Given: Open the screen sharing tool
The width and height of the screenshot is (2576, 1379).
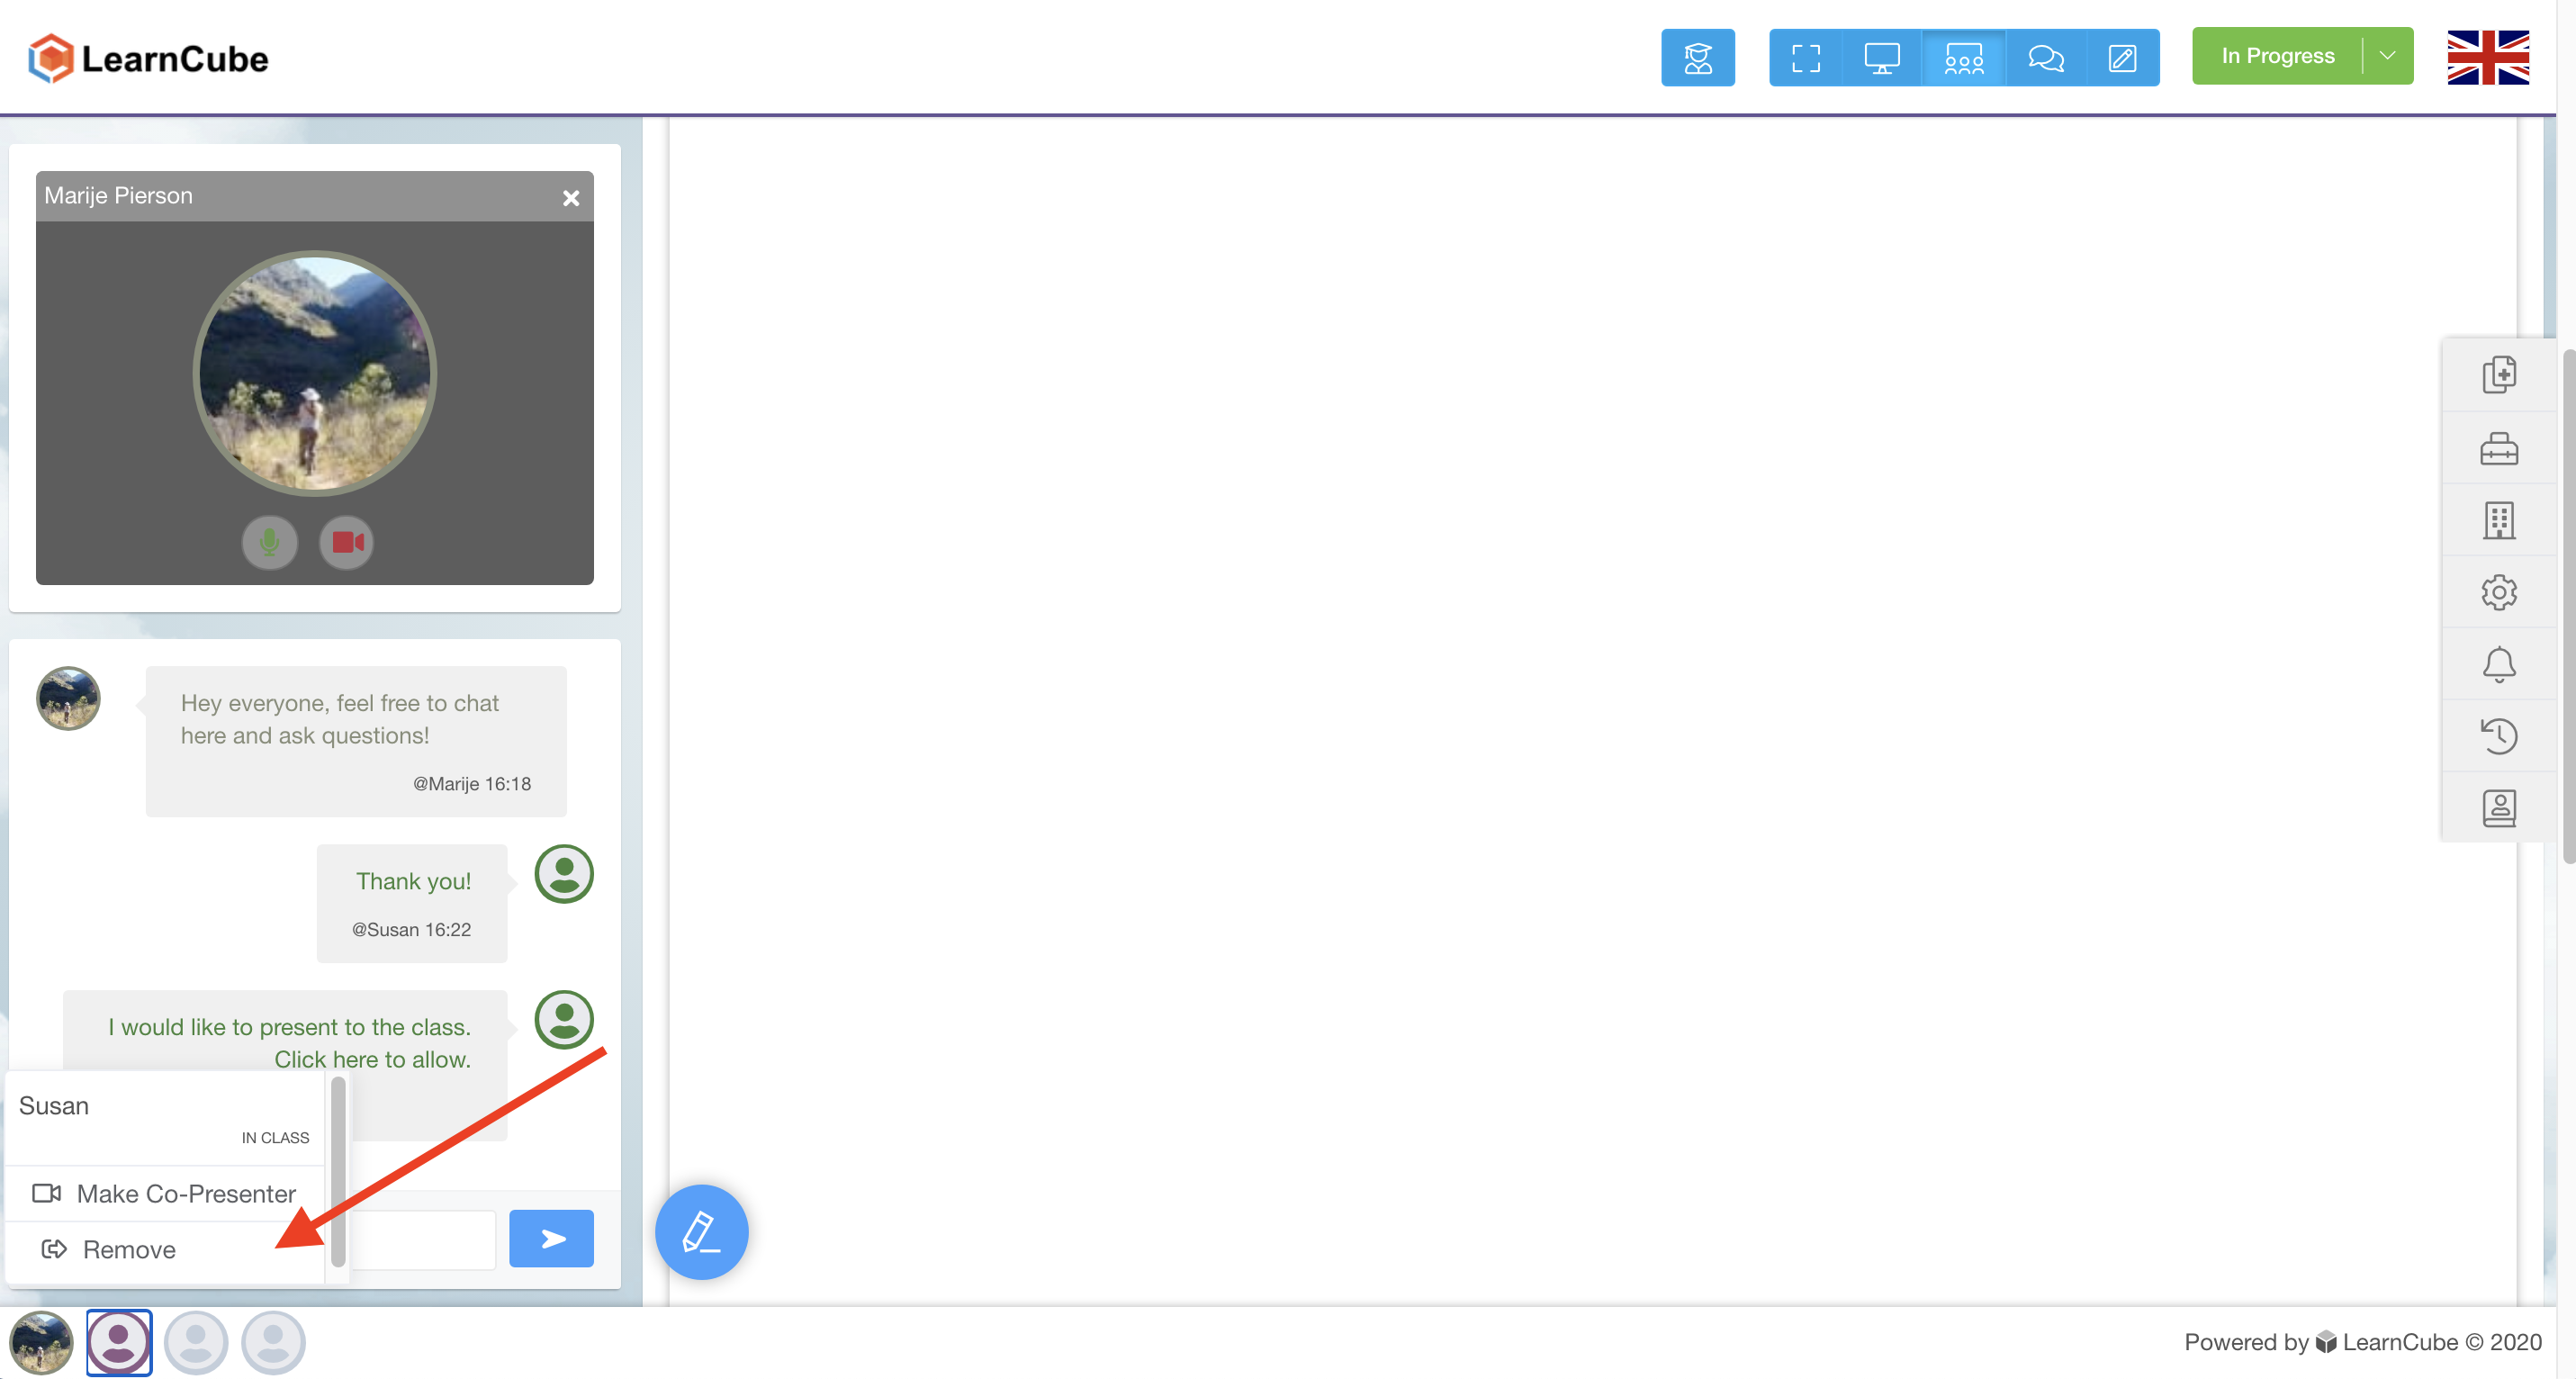Looking at the screenshot, I should [x=1881, y=57].
